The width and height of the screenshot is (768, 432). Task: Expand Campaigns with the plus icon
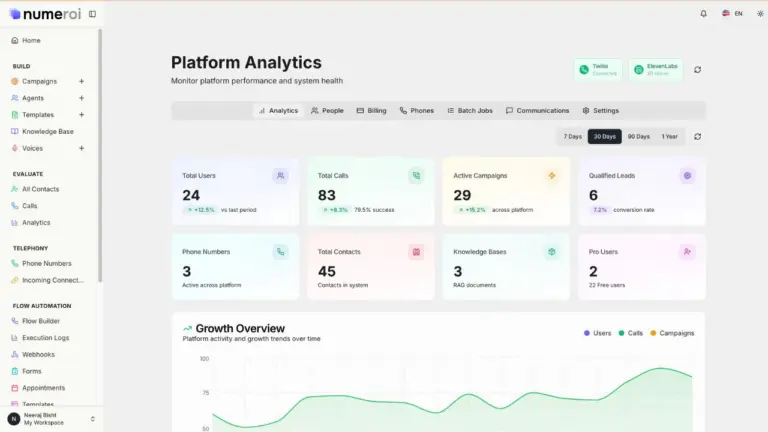(81, 81)
